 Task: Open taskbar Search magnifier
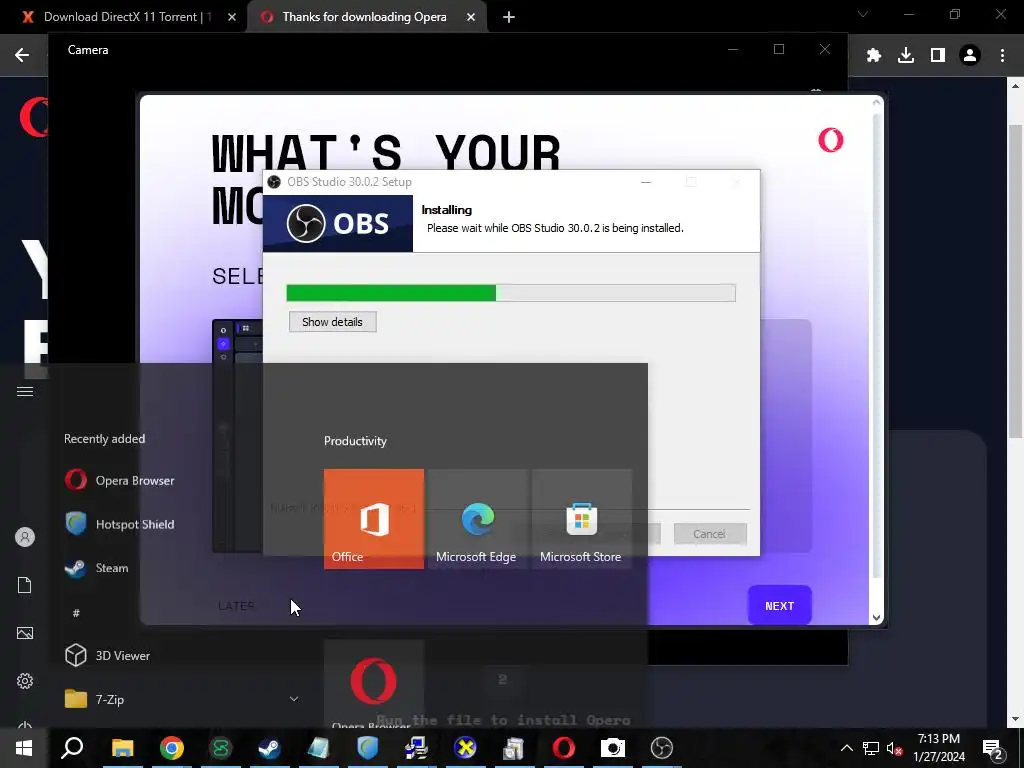(72, 748)
